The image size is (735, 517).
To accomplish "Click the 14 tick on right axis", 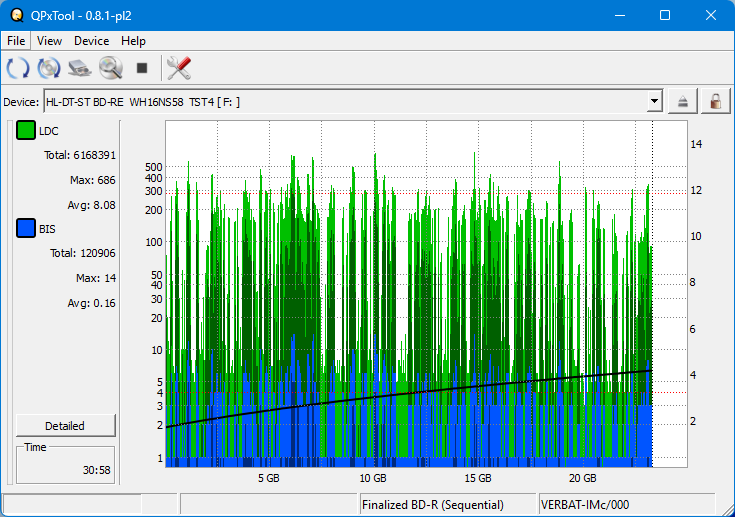I will 696,144.
